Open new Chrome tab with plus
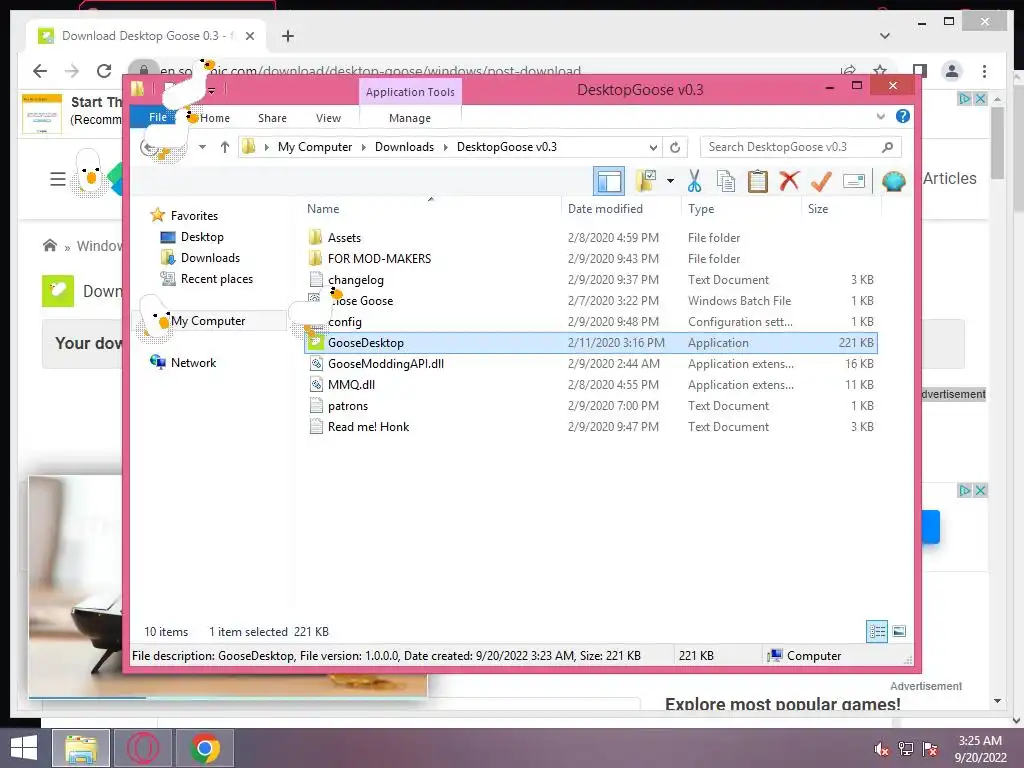This screenshot has height=768, width=1024. (x=288, y=36)
